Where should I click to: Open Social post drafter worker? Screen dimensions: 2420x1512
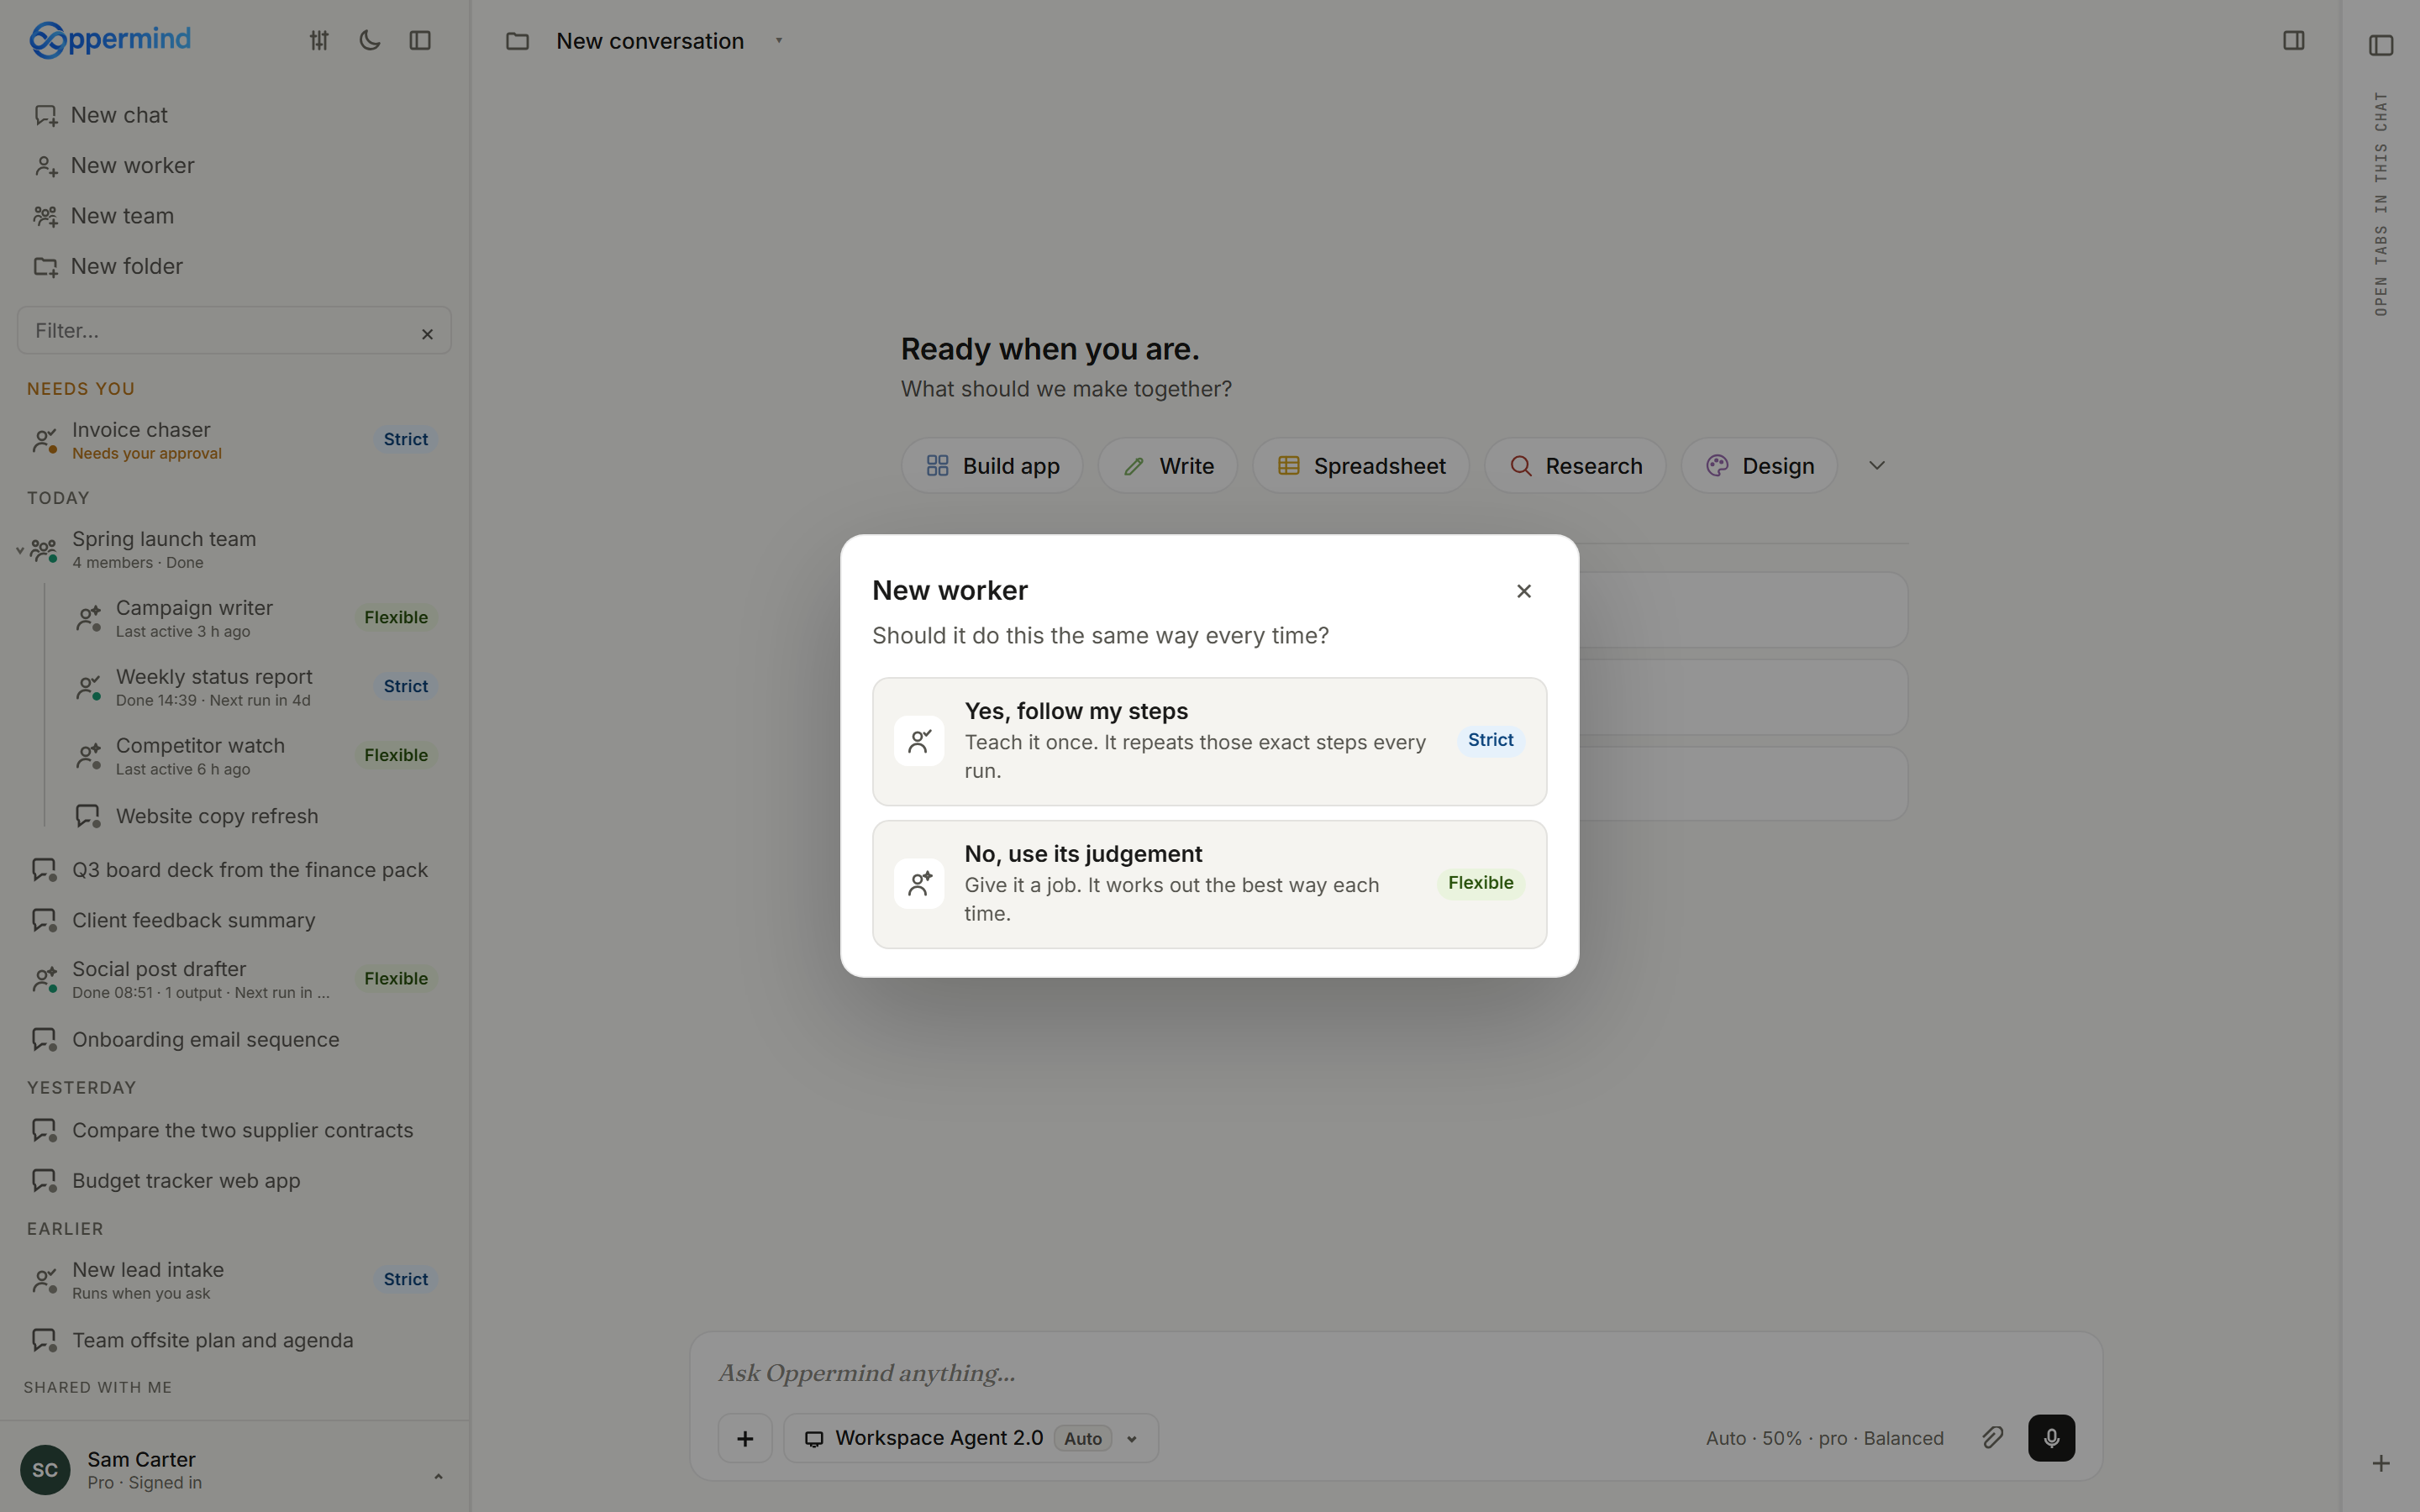point(235,979)
